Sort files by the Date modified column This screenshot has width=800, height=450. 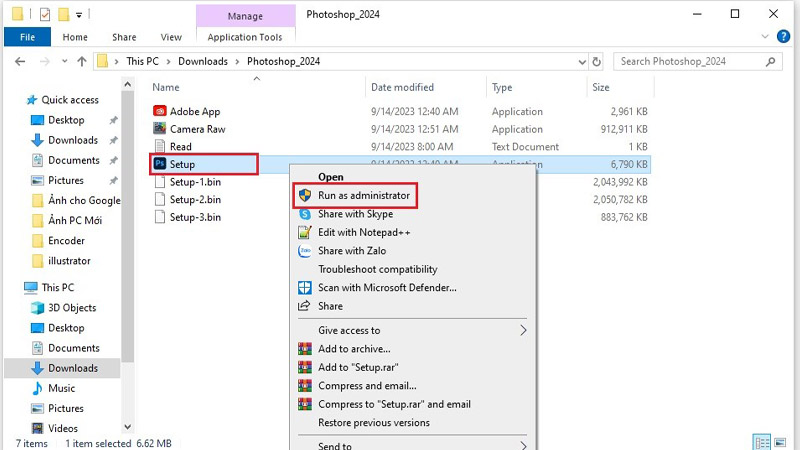pyautogui.click(x=402, y=88)
